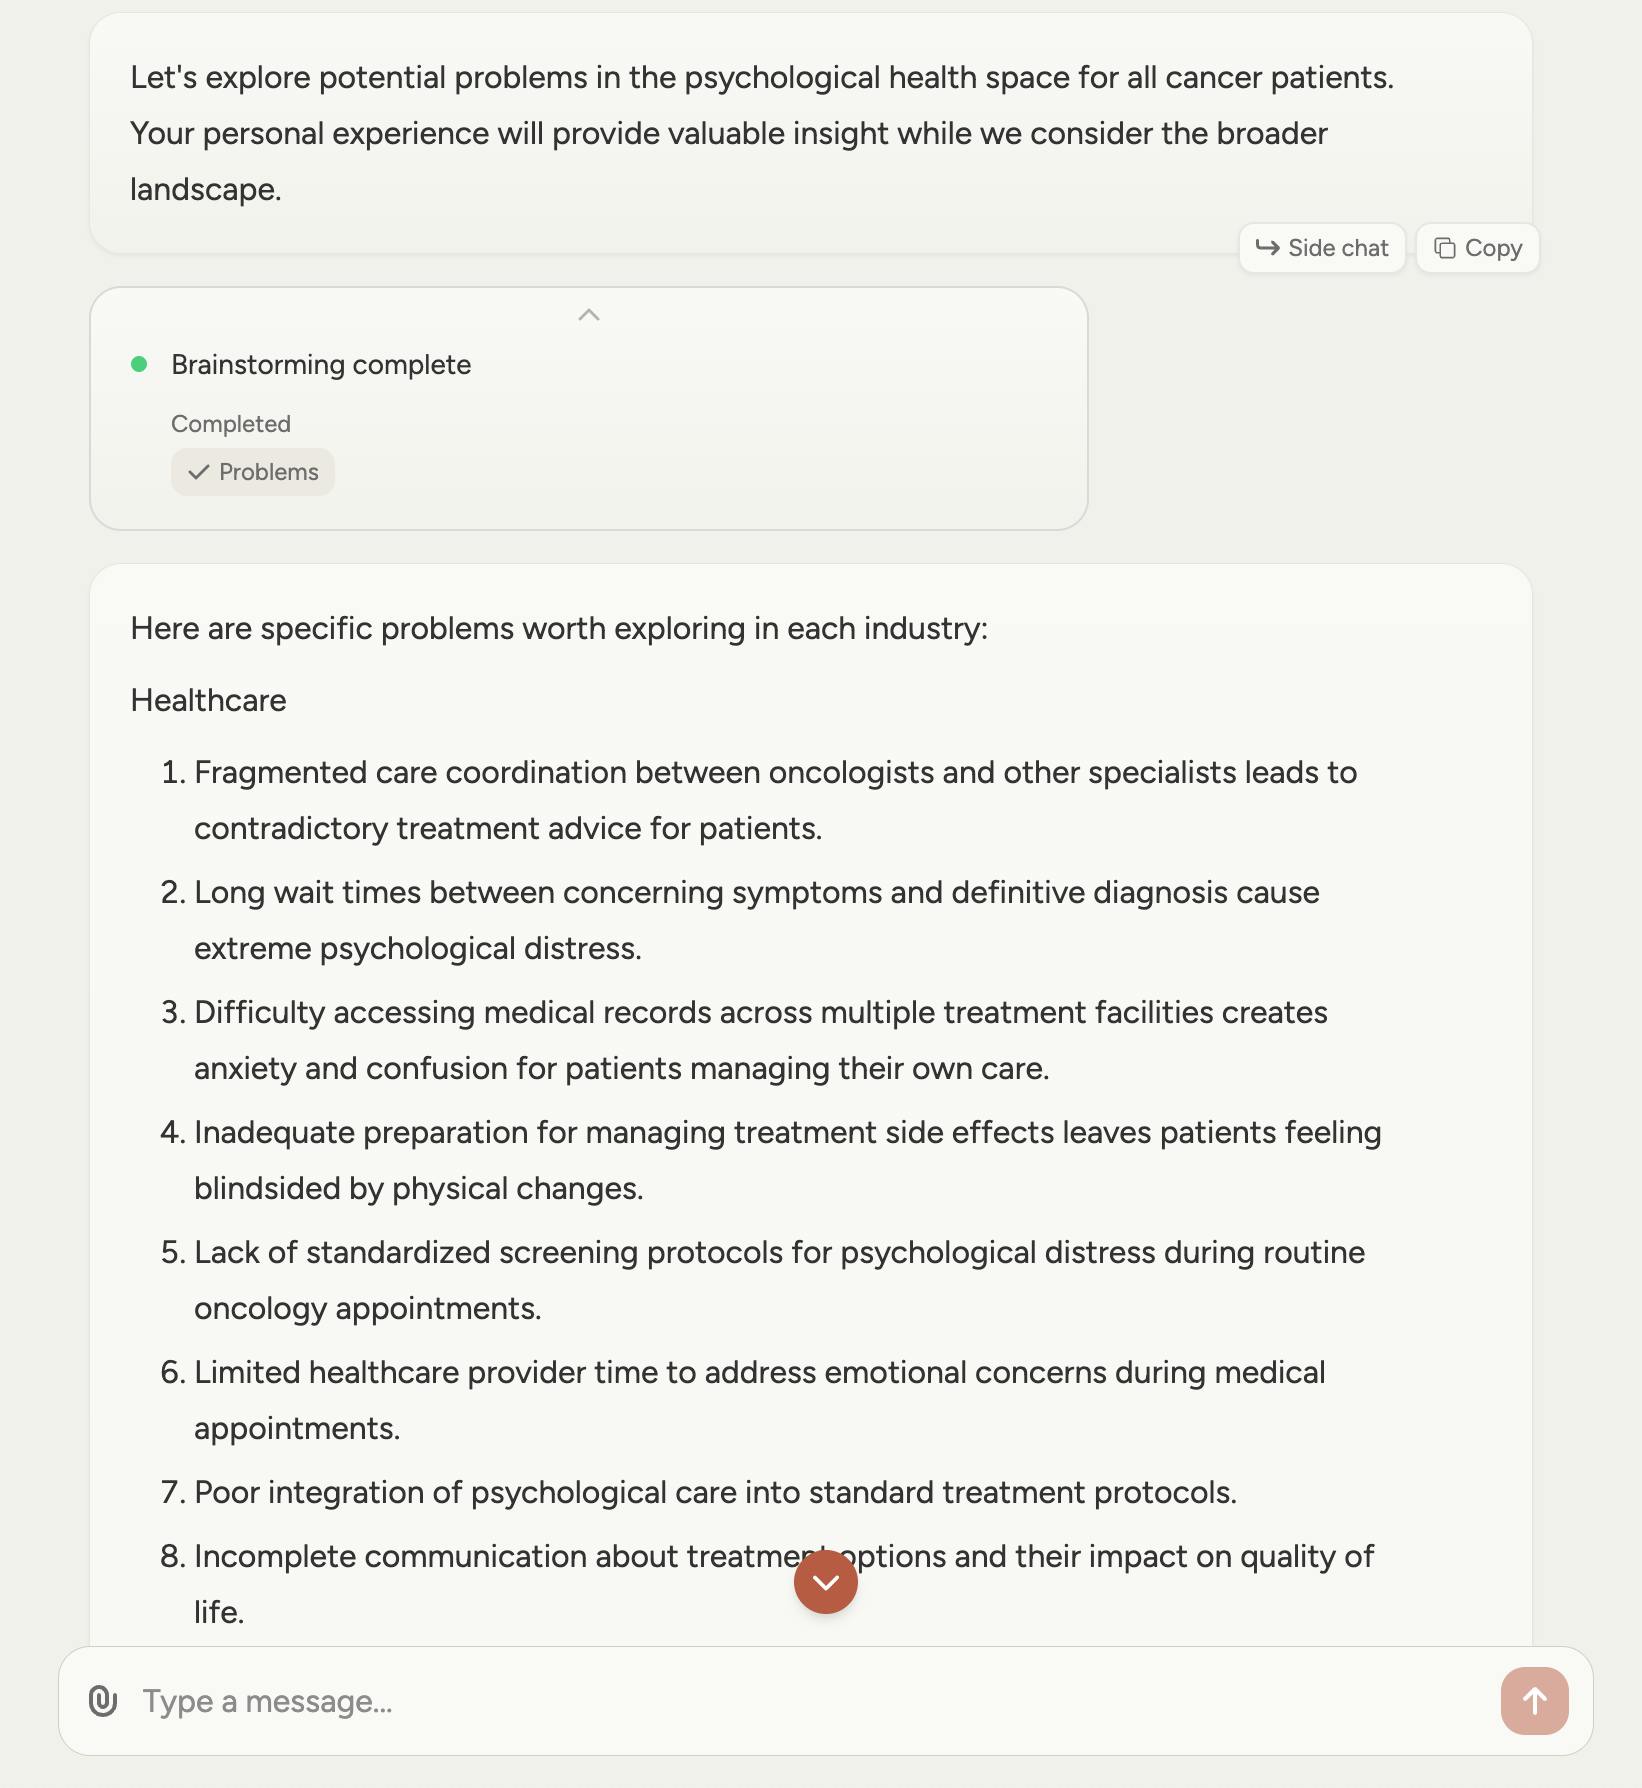
Task: Click the paperclip attachment icon
Action: point(103,1700)
